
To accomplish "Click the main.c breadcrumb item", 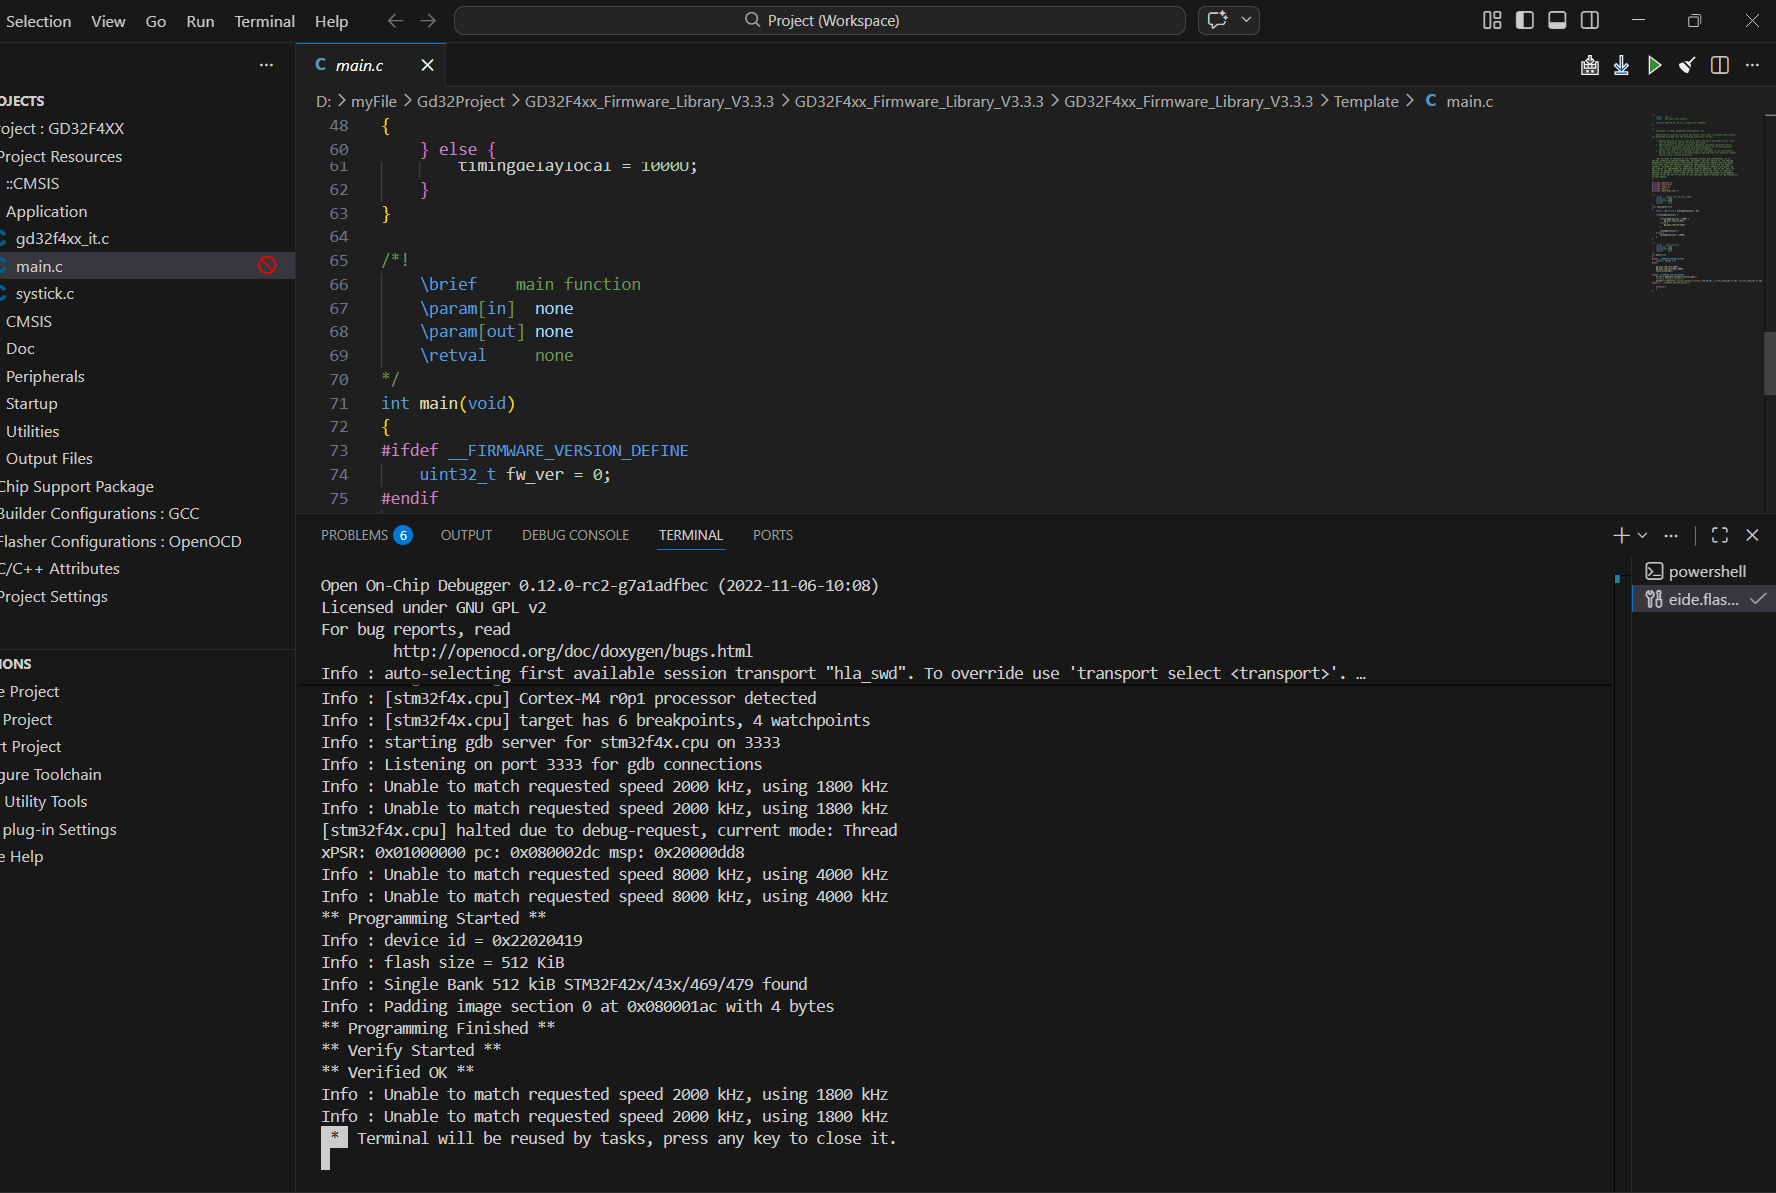I will coord(1469,101).
